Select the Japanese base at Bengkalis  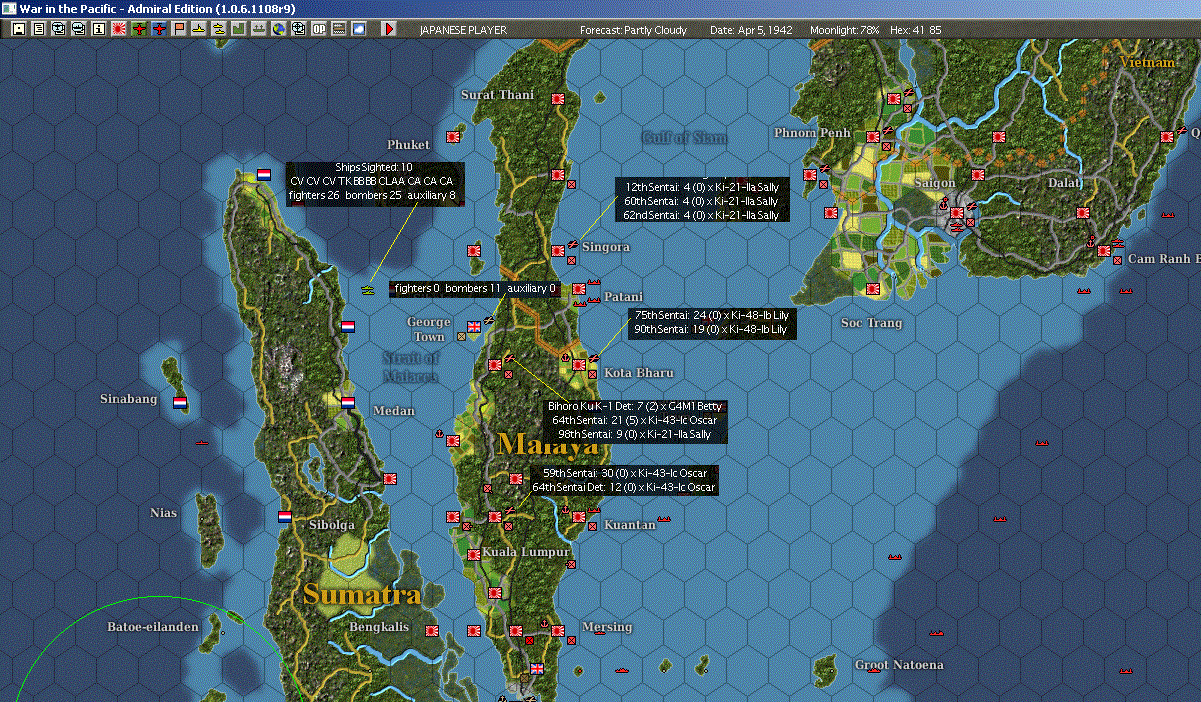pyautogui.click(x=432, y=631)
